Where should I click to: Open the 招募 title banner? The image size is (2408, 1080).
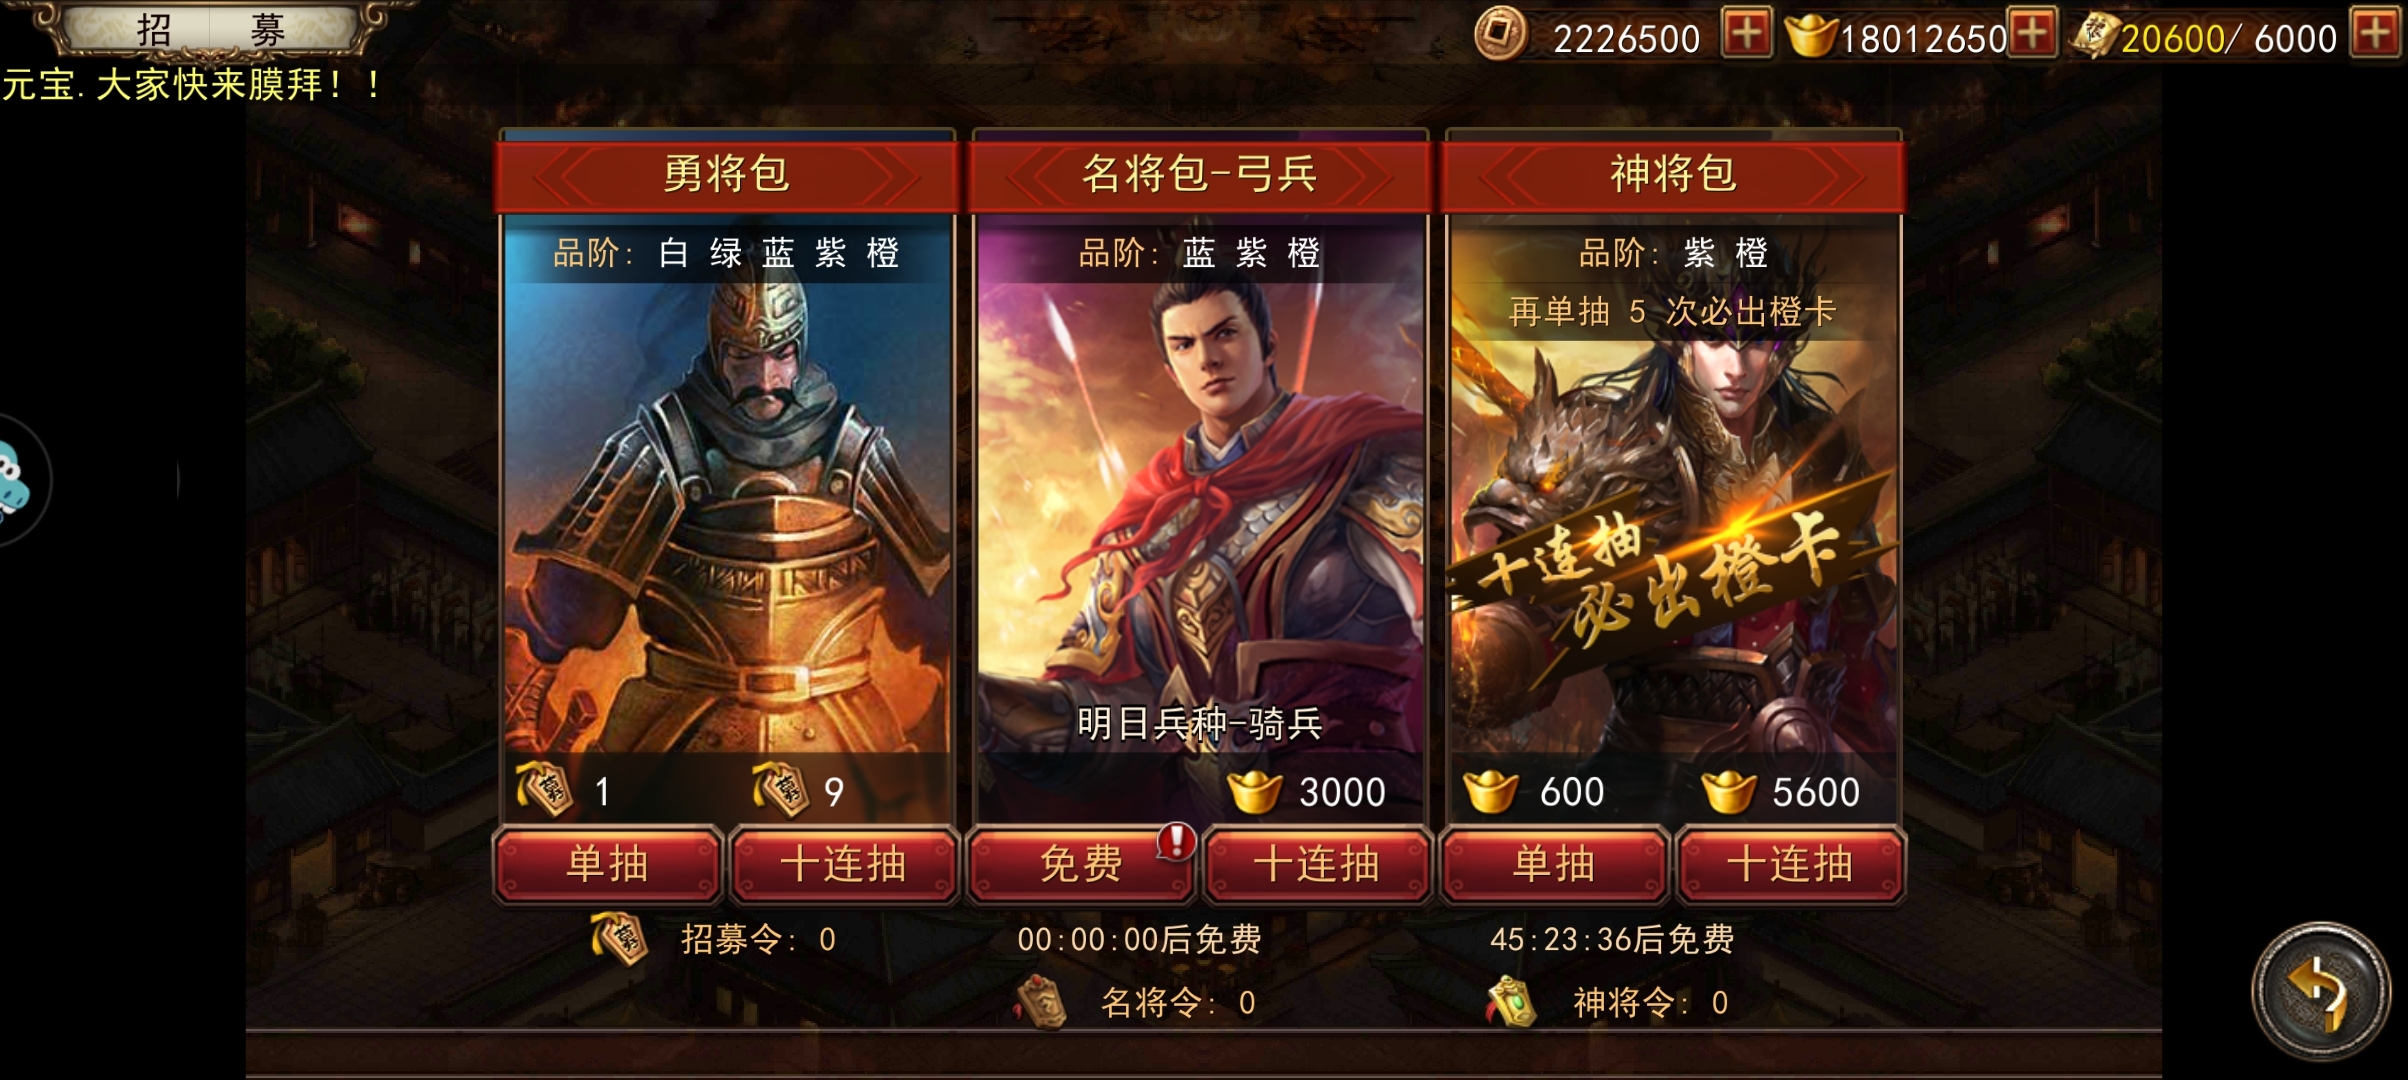click(x=210, y=29)
